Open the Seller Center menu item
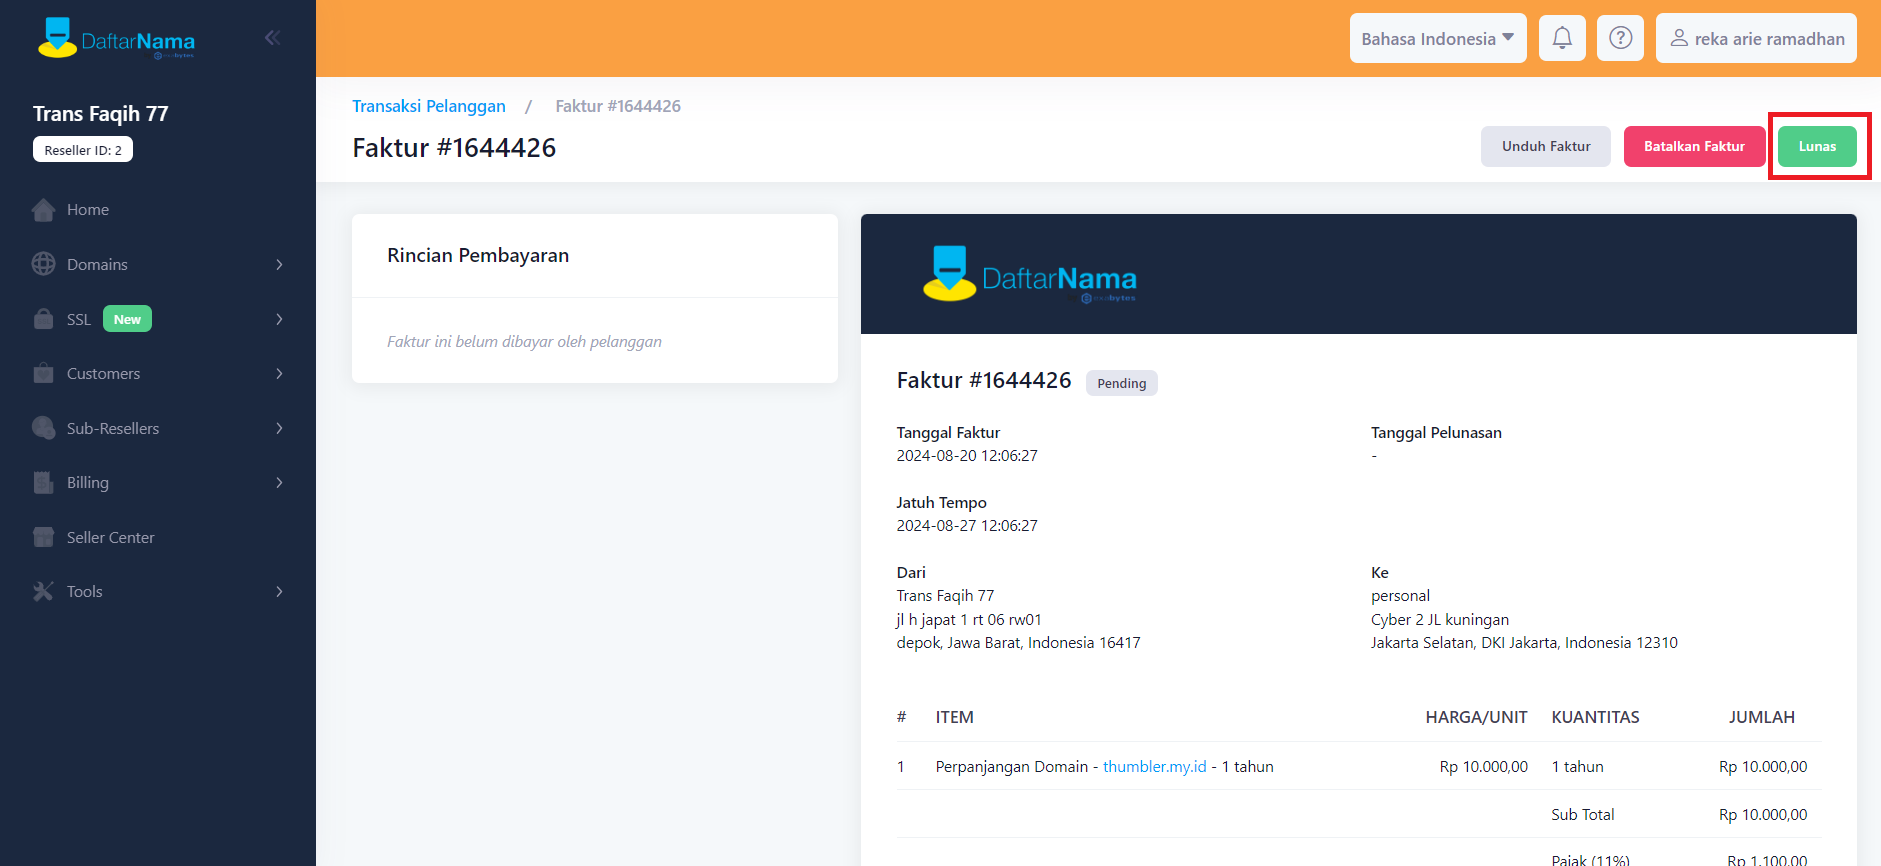This screenshot has width=1881, height=866. tap(158, 537)
